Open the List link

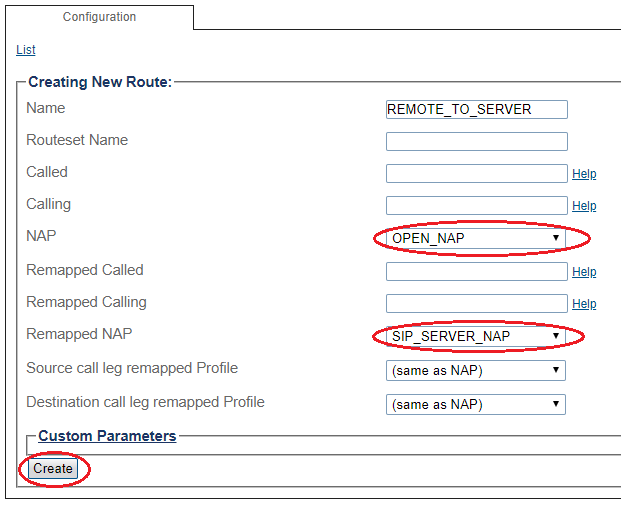[26, 50]
